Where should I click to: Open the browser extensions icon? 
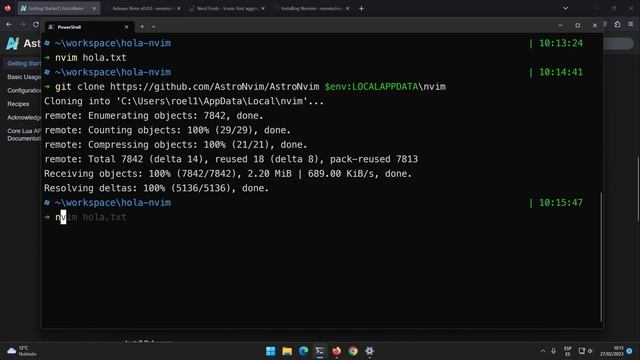coord(617,24)
